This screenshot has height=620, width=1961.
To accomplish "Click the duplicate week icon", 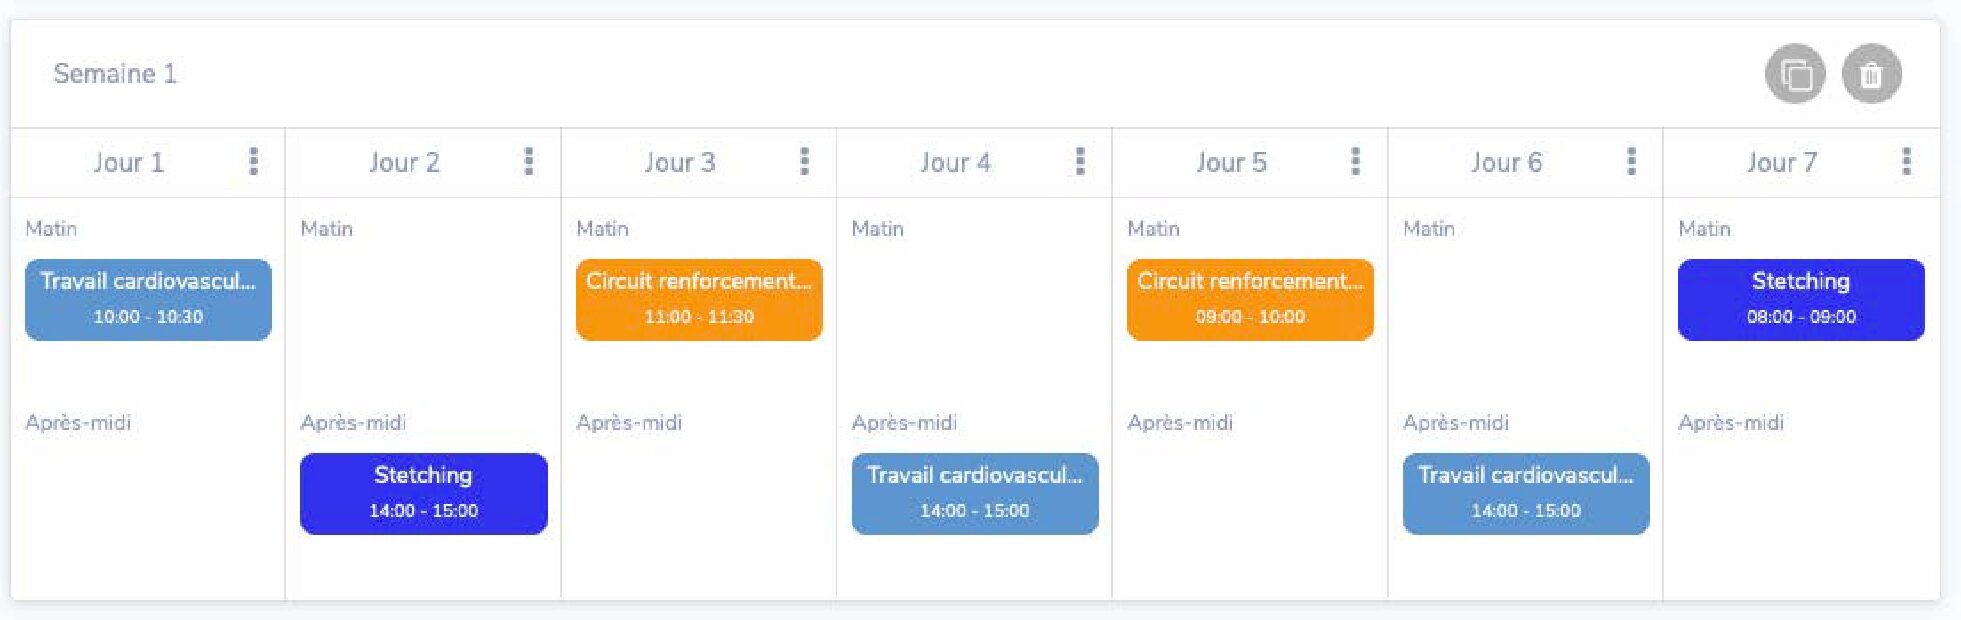I will (1795, 74).
